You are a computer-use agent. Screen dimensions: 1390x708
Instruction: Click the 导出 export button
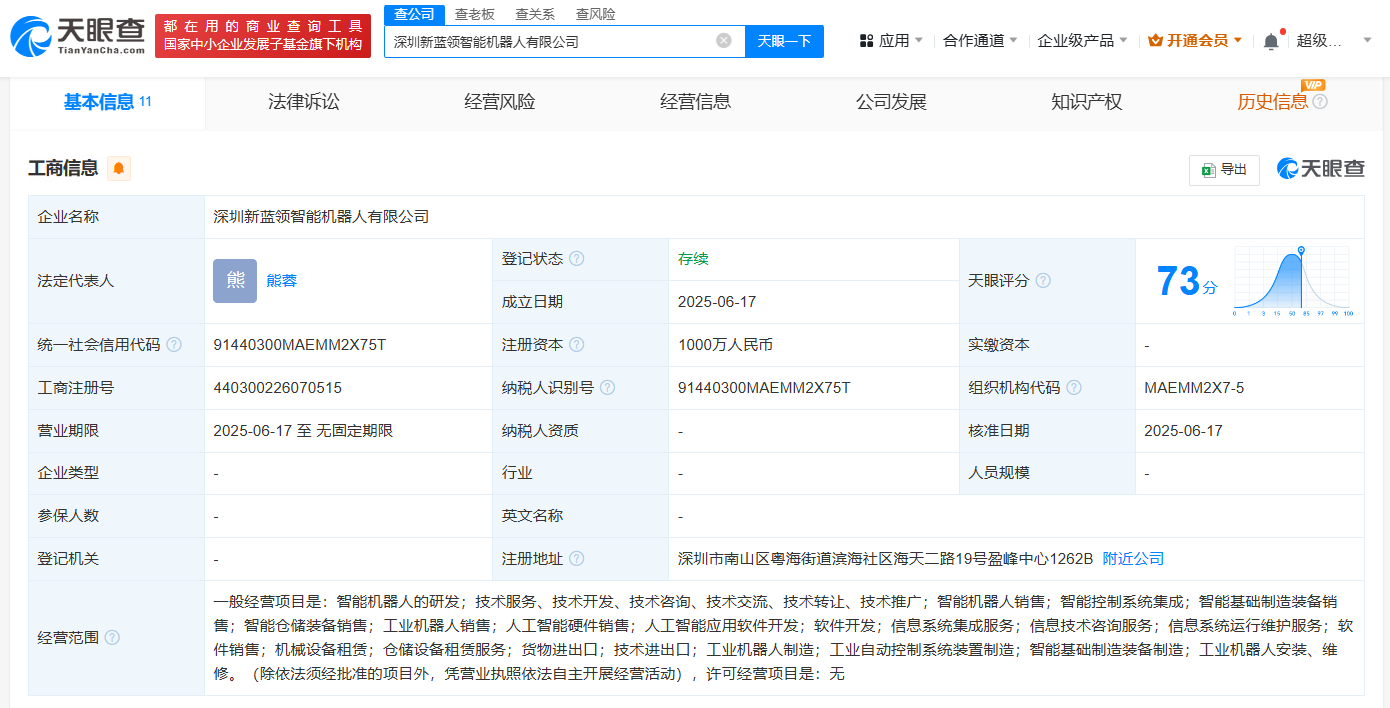(1224, 170)
